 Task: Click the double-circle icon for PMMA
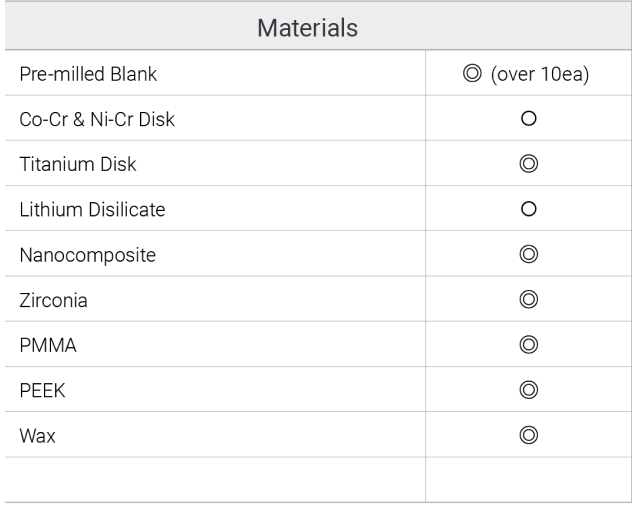528,345
